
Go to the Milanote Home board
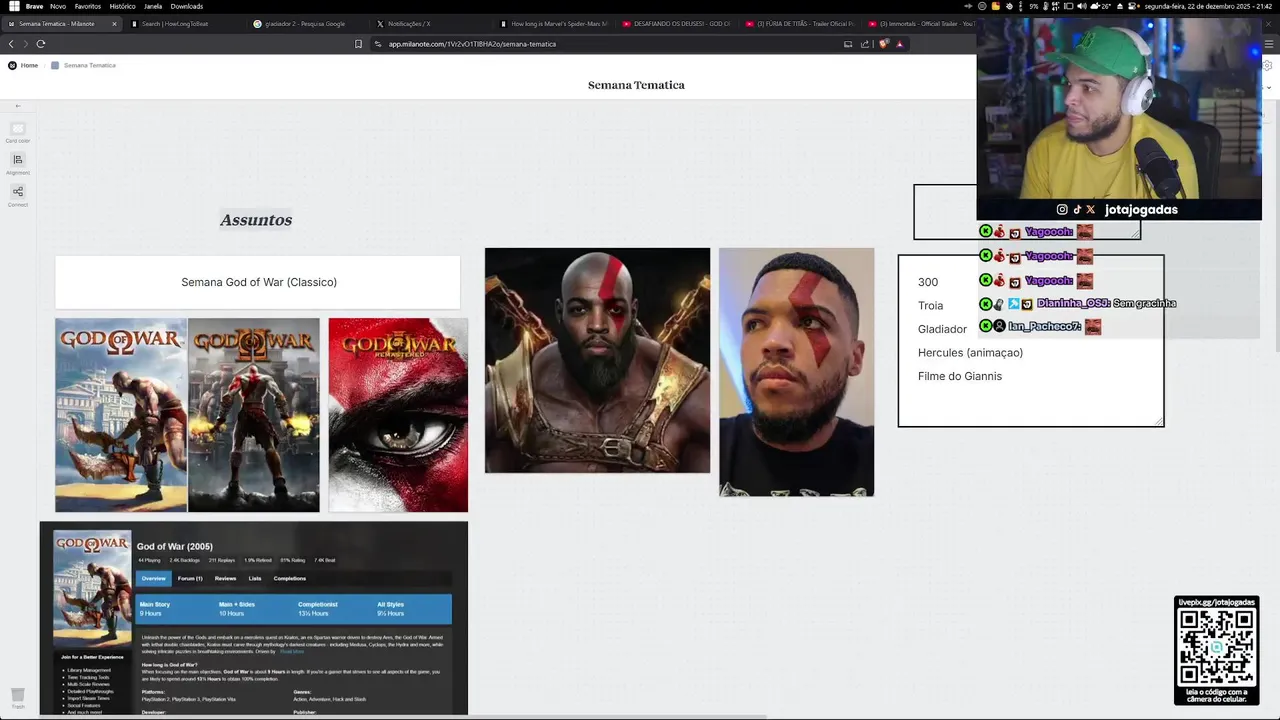[x=23, y=65]
